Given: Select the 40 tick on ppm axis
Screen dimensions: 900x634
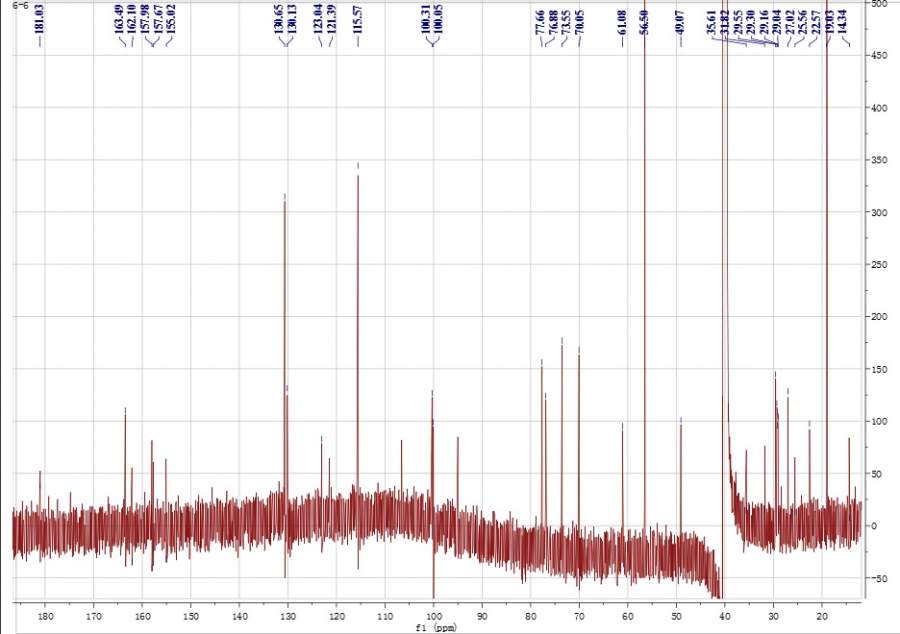Looking at the screenshot, I should 725,617.
